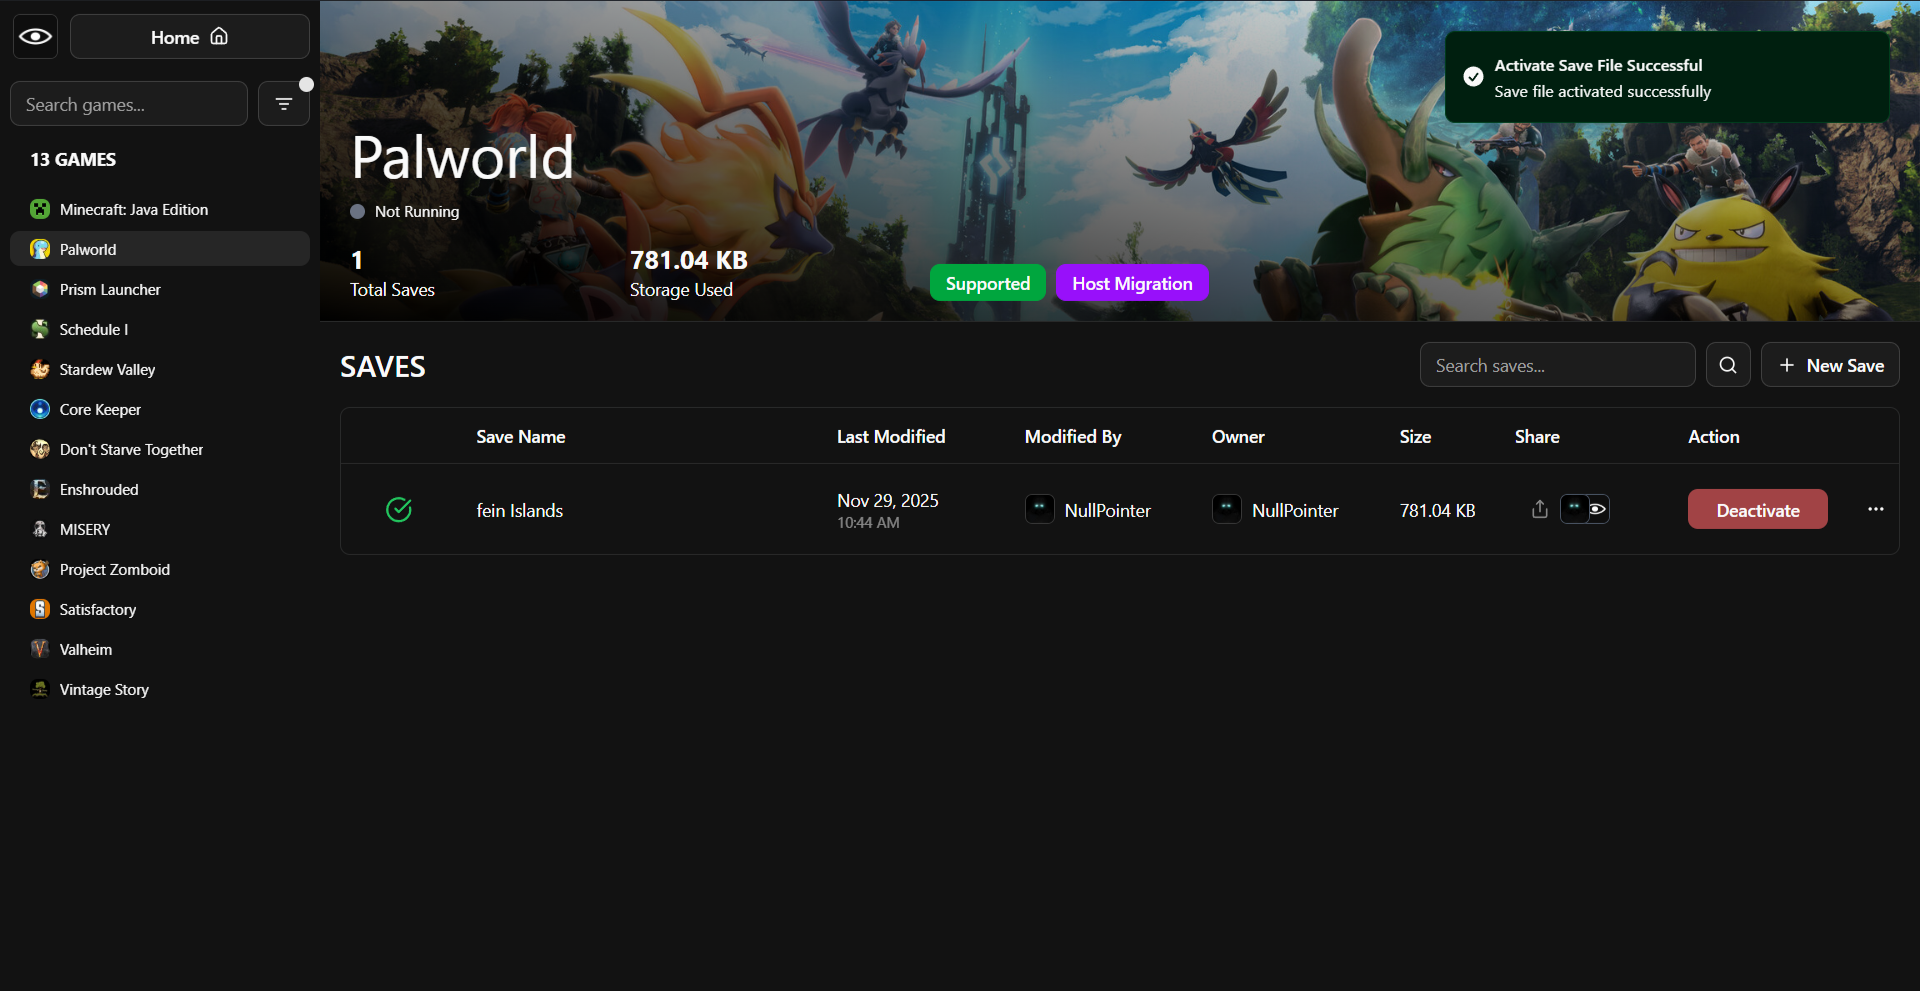Toggle the share visibility switch for fein Islands
The width and height of the screenshot is (1920, 991).
pos(1585,509)
